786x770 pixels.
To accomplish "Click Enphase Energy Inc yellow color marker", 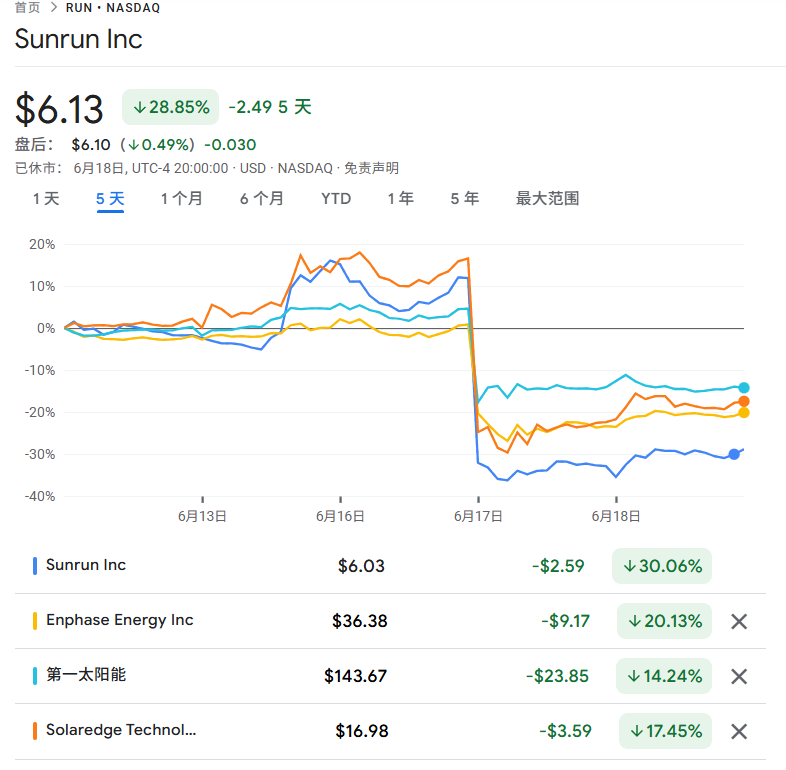I will tap(35, 621).
